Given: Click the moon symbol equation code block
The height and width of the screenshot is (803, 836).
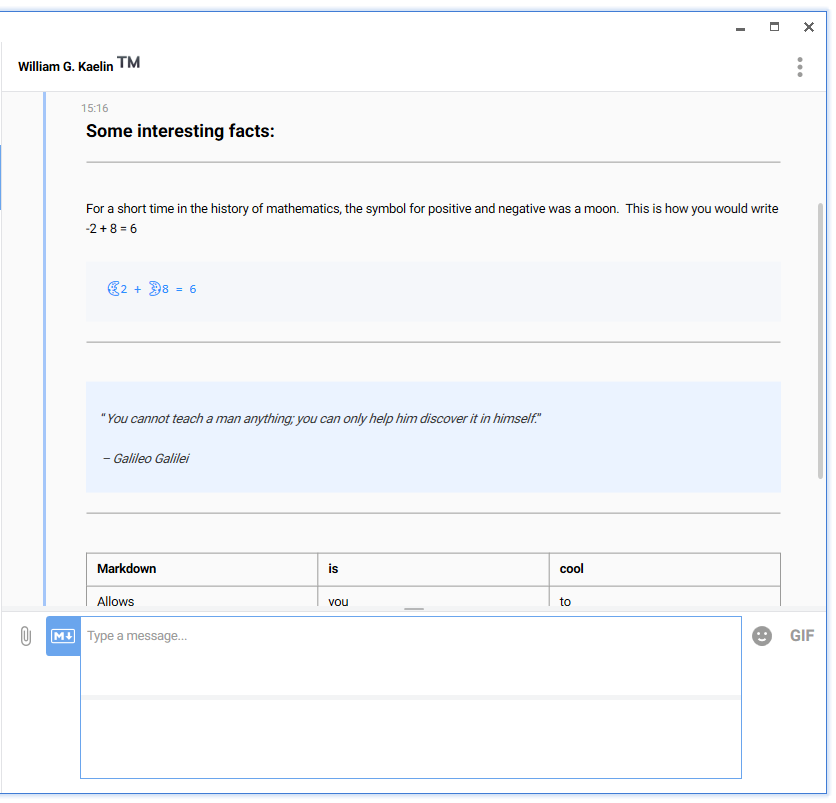Looking at the screenshot, I should point(433,290).
